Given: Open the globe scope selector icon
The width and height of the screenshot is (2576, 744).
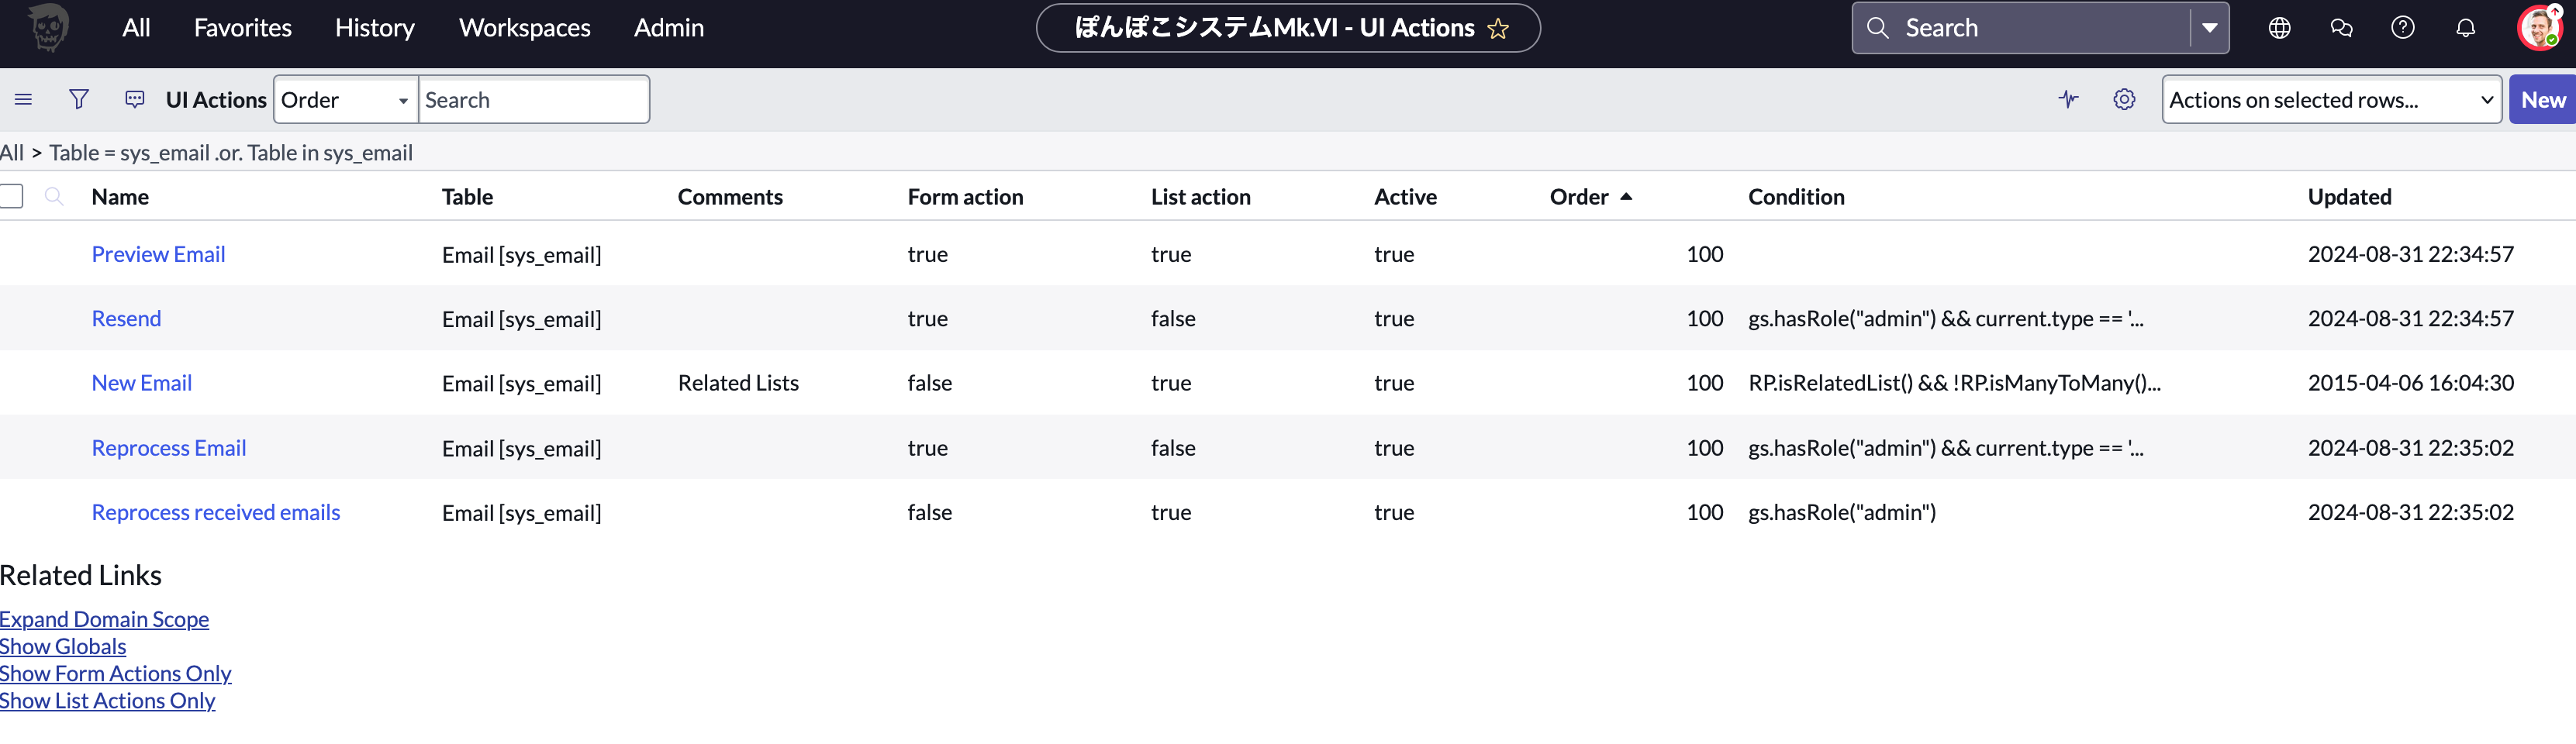Looking at the screenshot, I should pyautogui.click(x=2279, y=28).
